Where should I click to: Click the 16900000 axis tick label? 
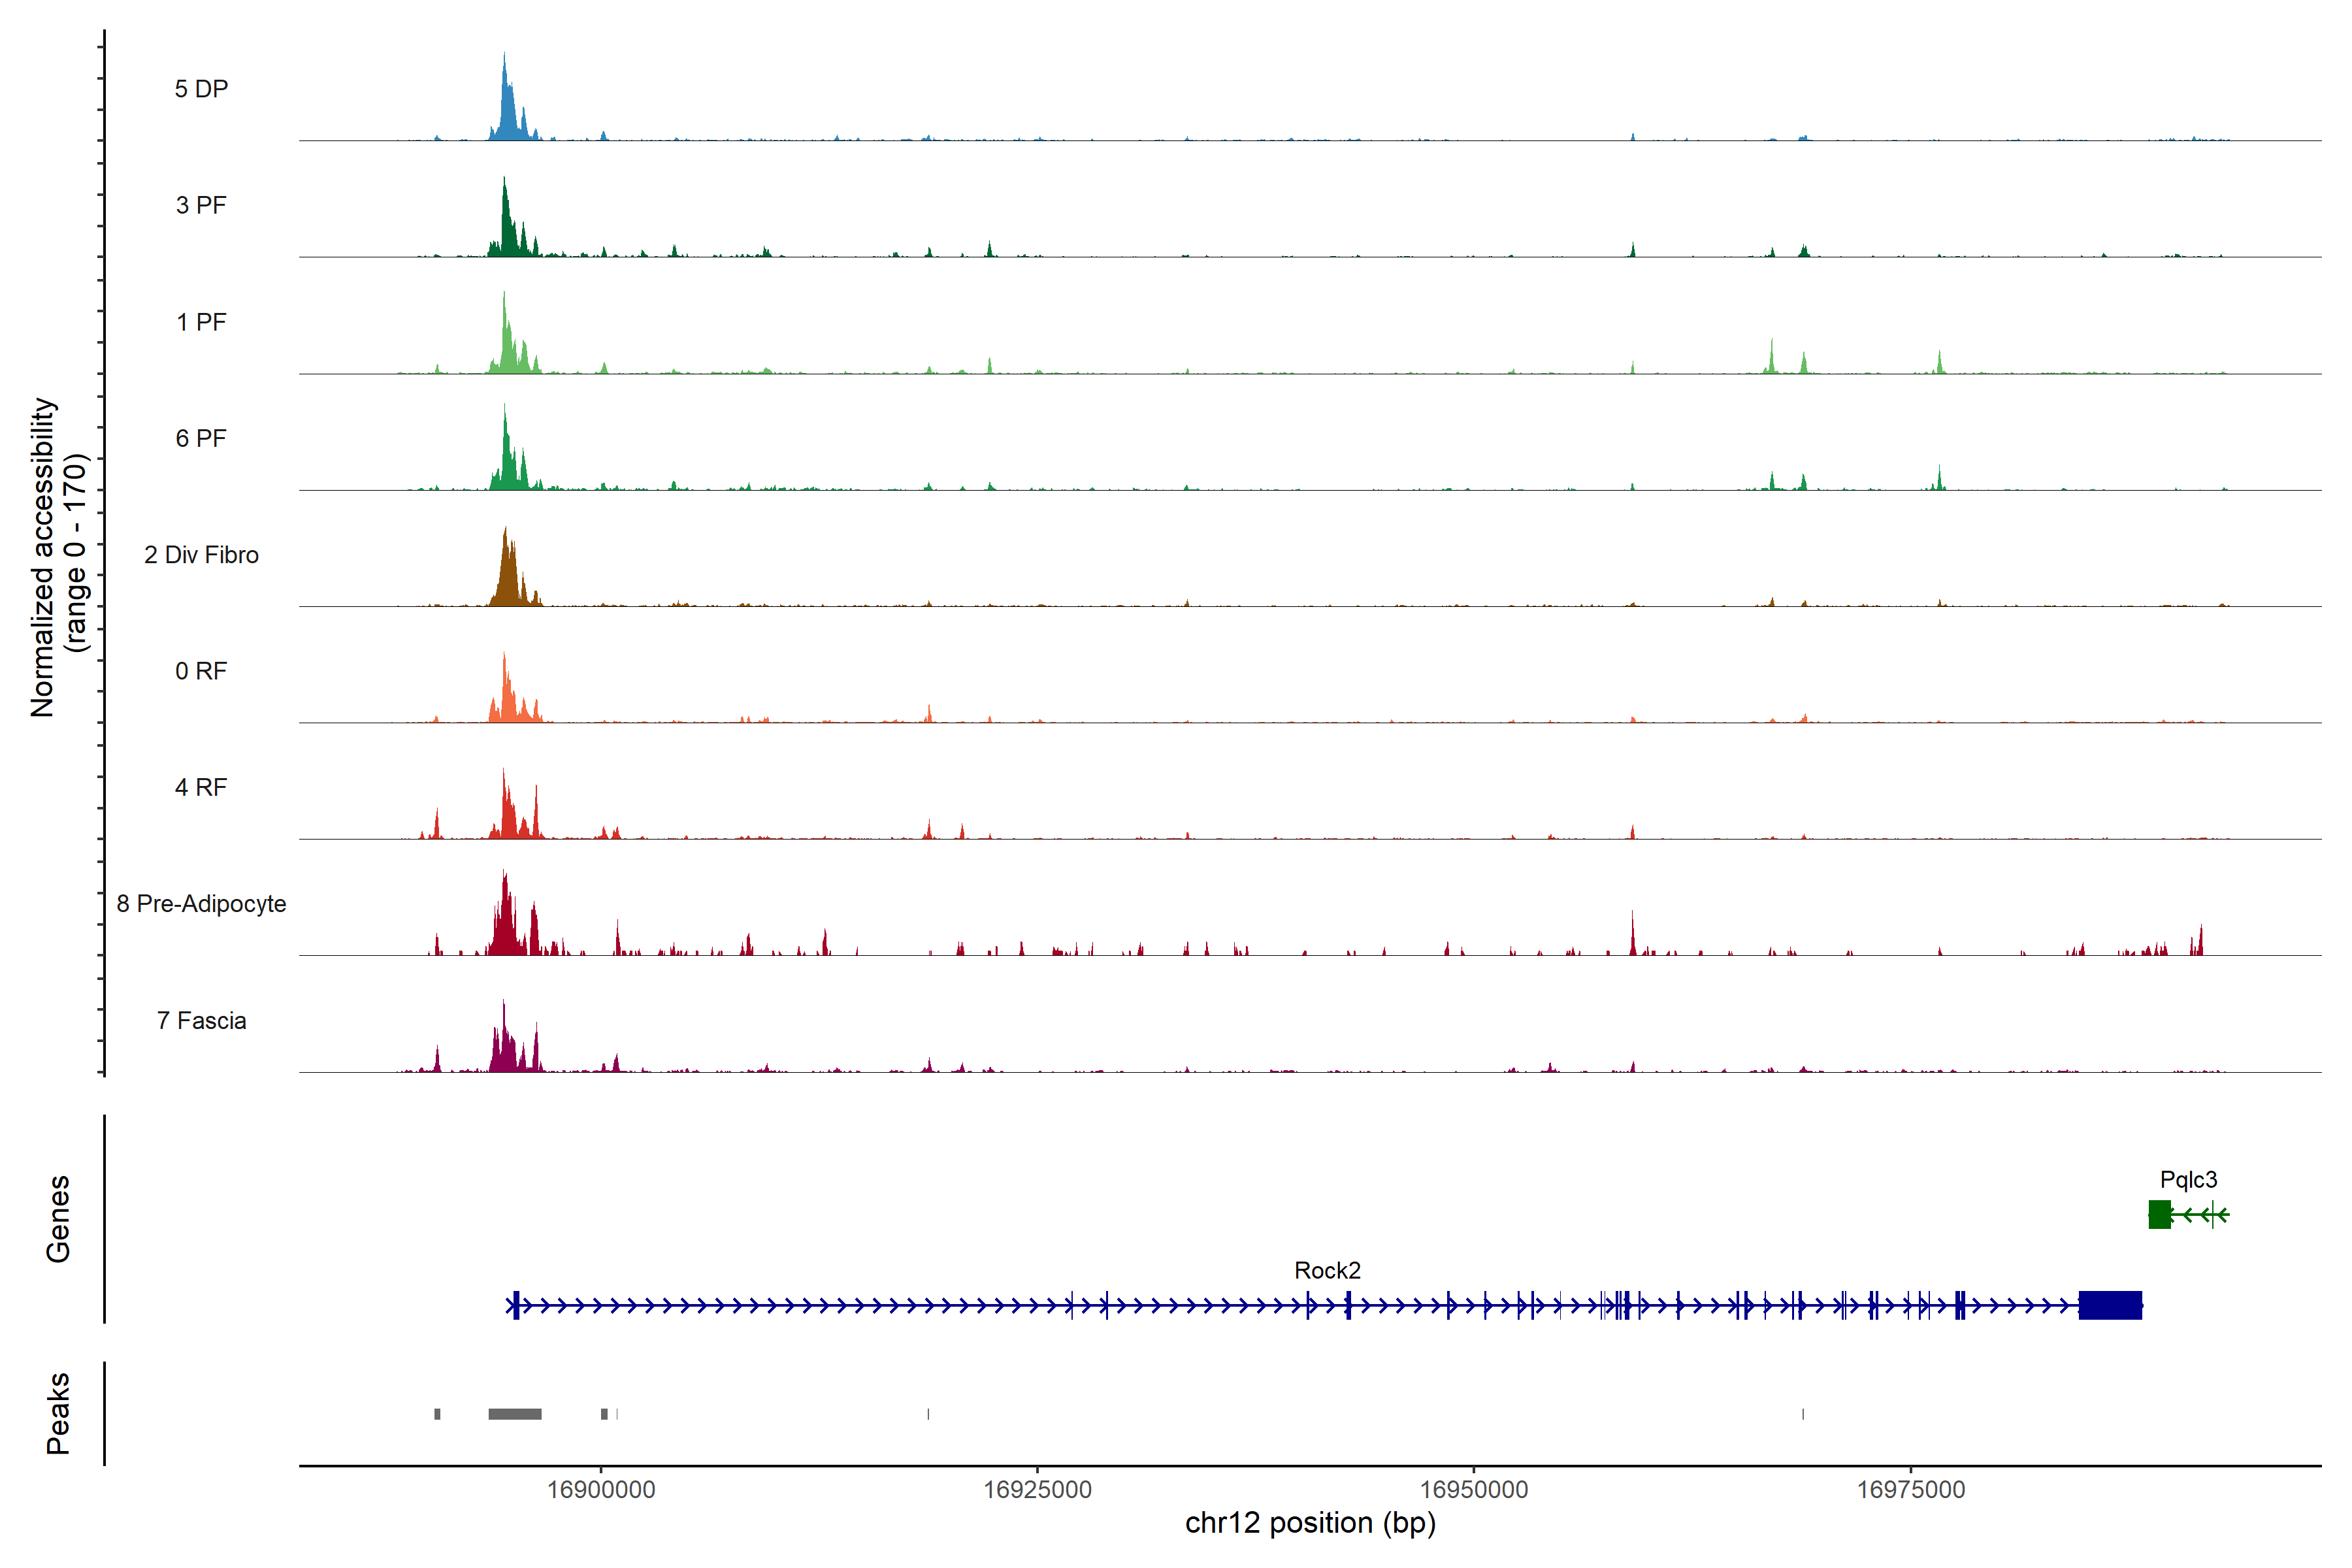601,1489
